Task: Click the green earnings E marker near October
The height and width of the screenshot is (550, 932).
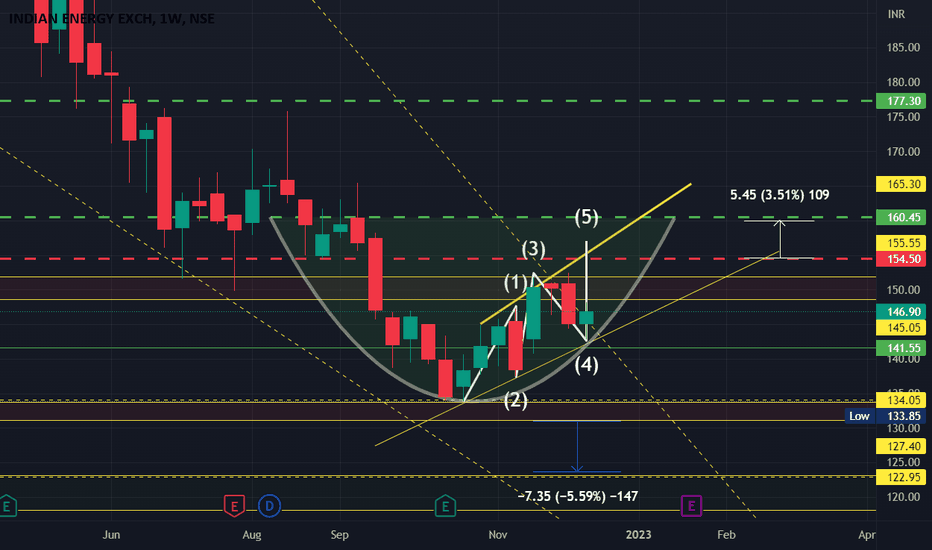Action: click(x=445, y=507)
